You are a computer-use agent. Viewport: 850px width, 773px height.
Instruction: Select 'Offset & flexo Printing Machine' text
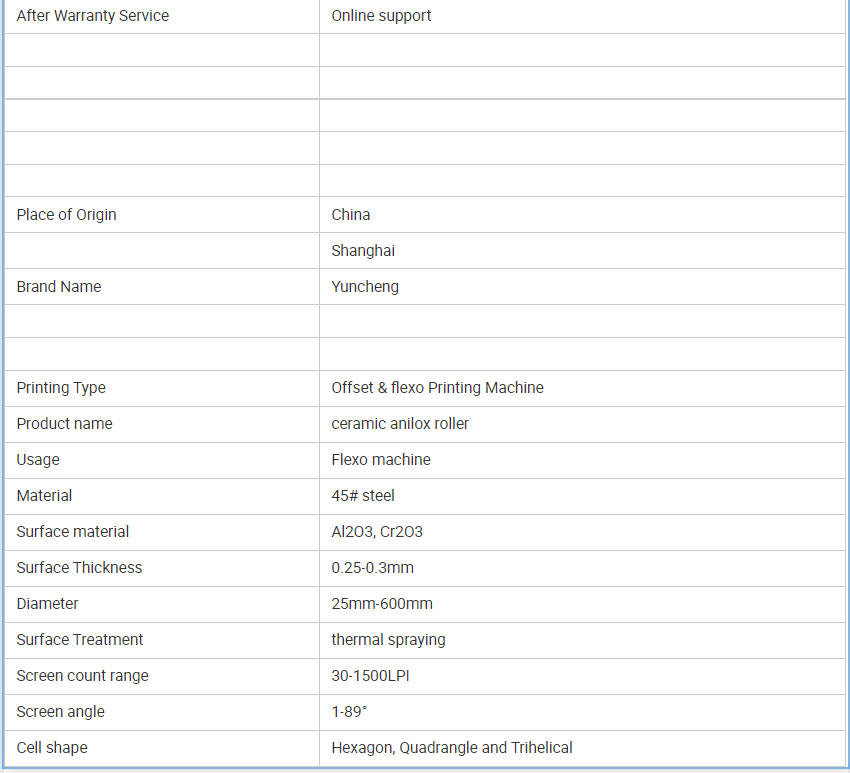point(437,388)
